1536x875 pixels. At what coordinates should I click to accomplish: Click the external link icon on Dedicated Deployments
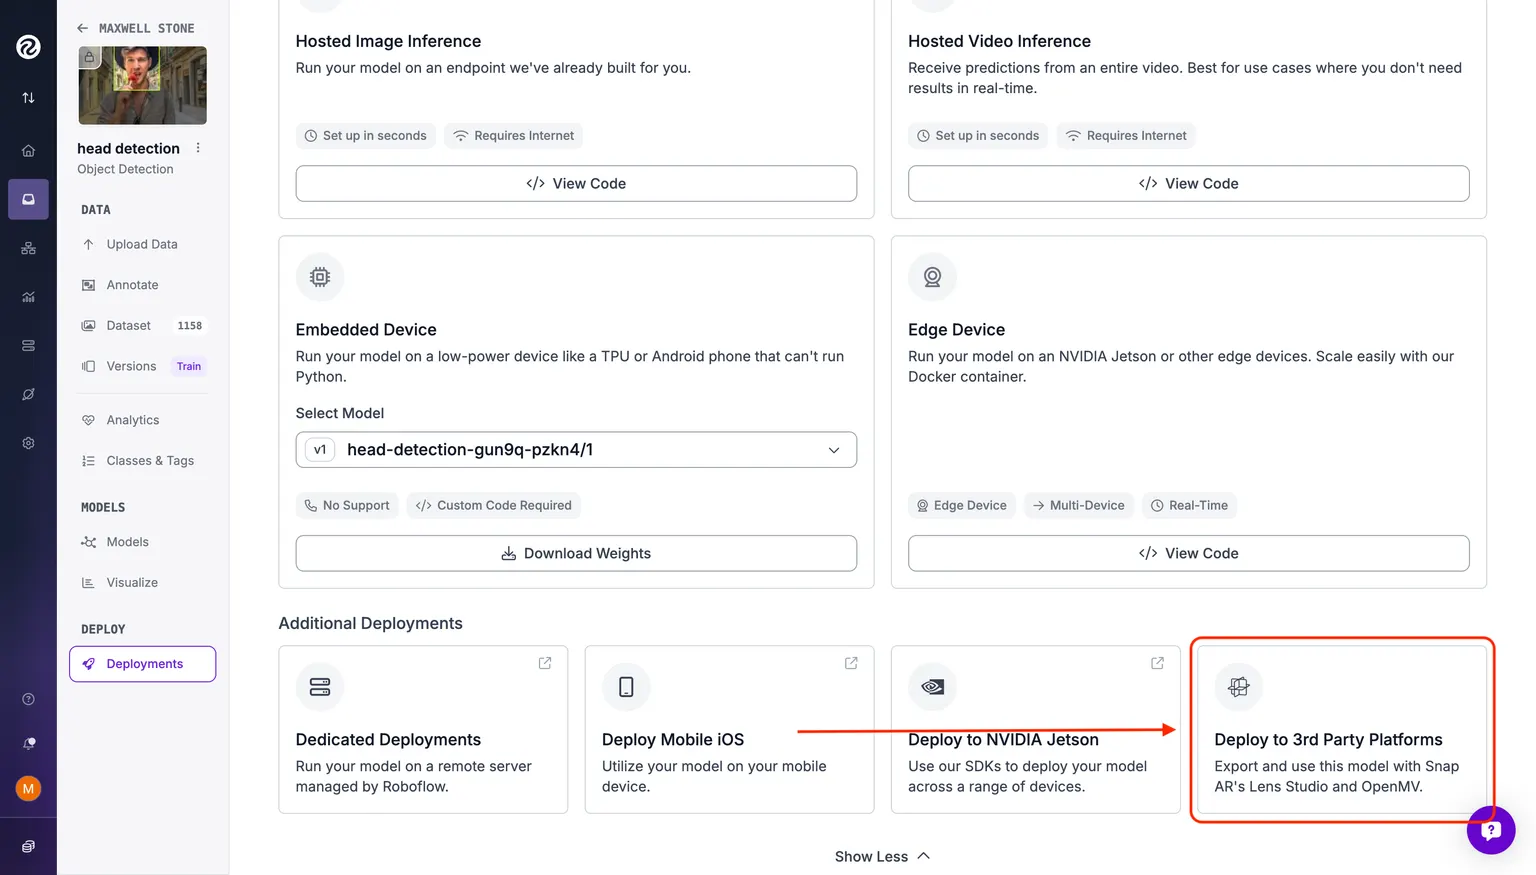545,663
